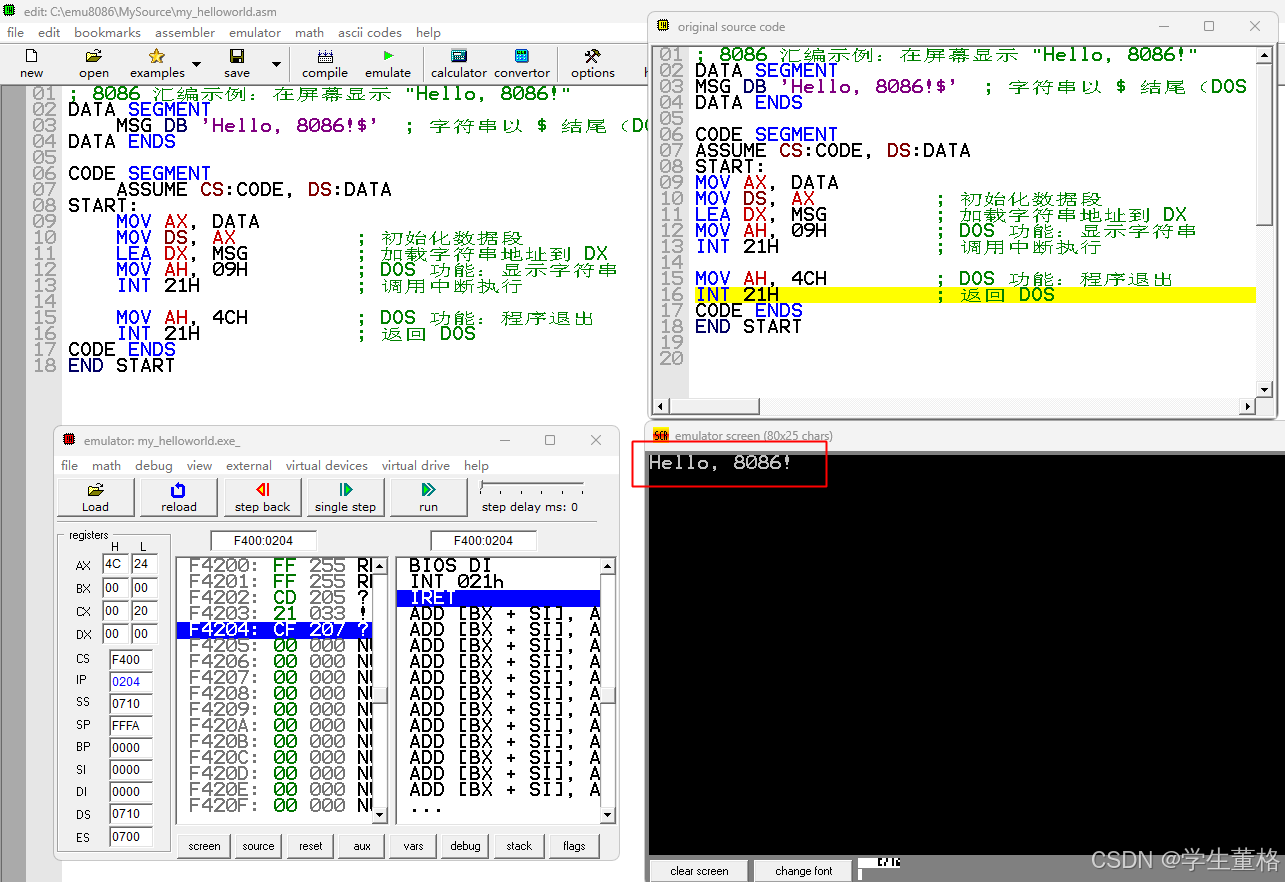Click the SP register field

(131, 726)
